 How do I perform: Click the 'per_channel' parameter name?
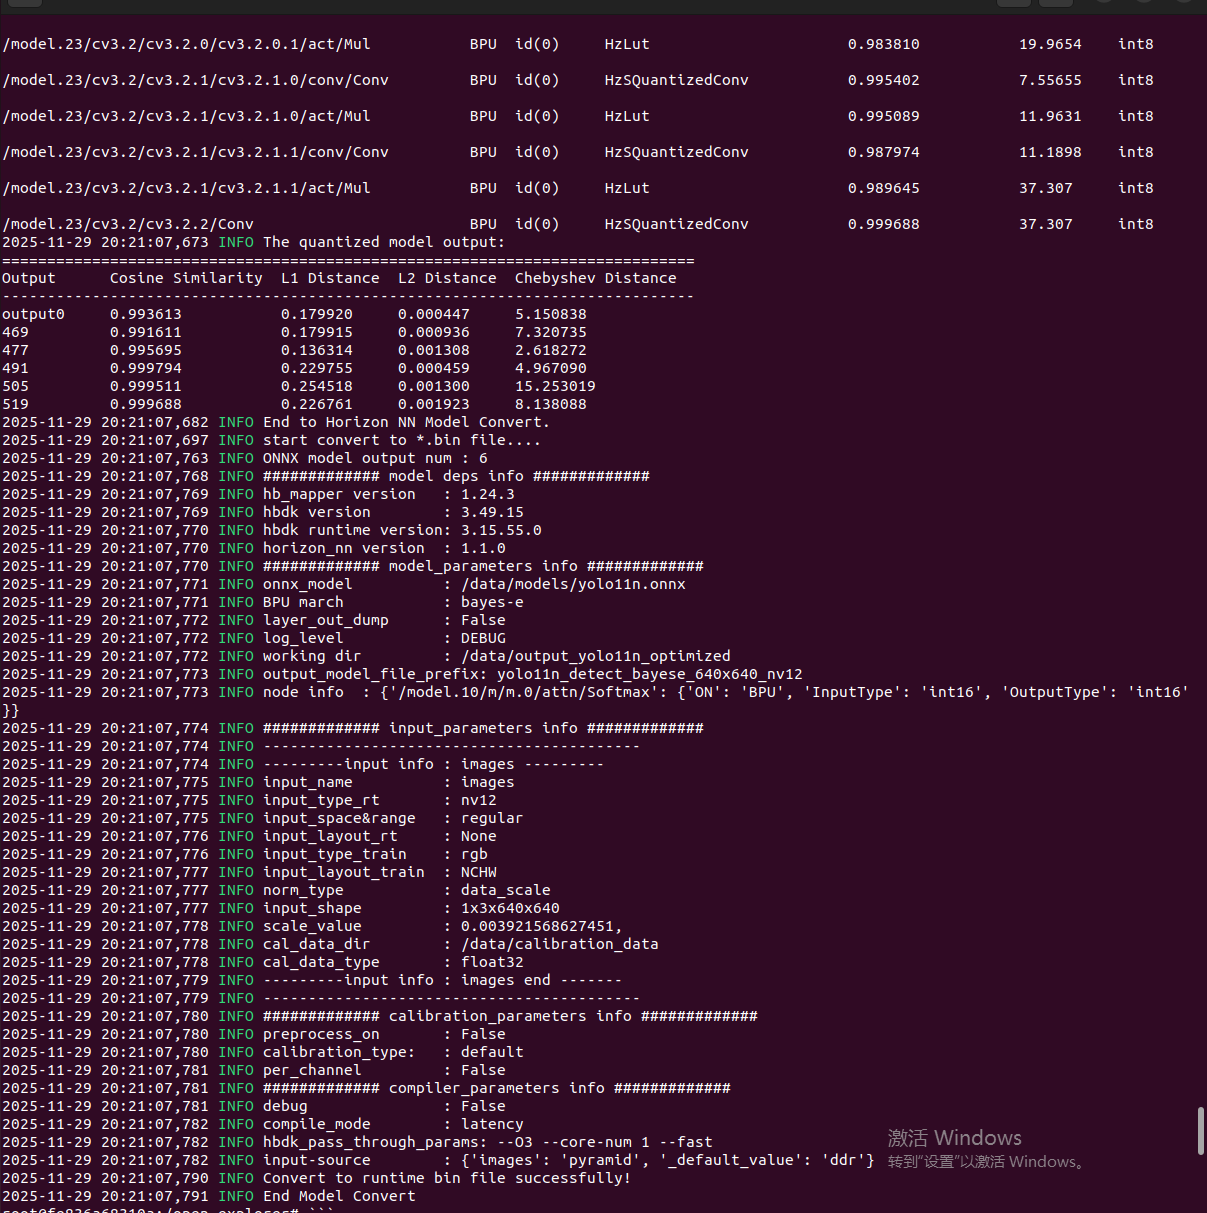[312, 1070]
